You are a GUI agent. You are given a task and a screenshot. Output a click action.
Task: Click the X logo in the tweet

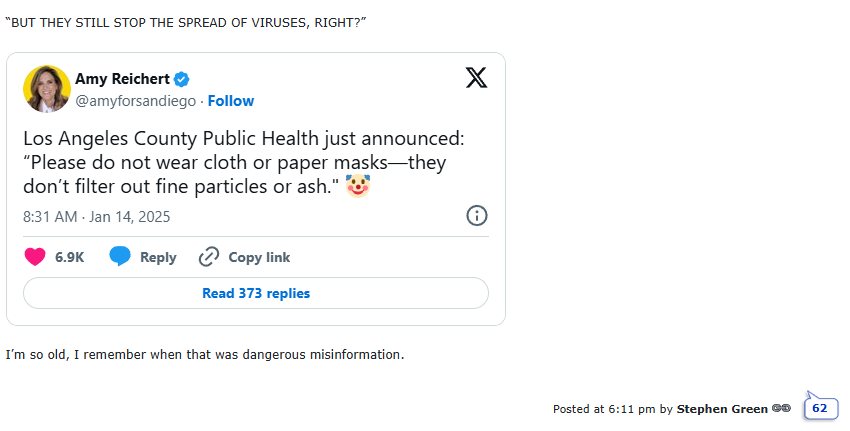(x=476, y=78)
